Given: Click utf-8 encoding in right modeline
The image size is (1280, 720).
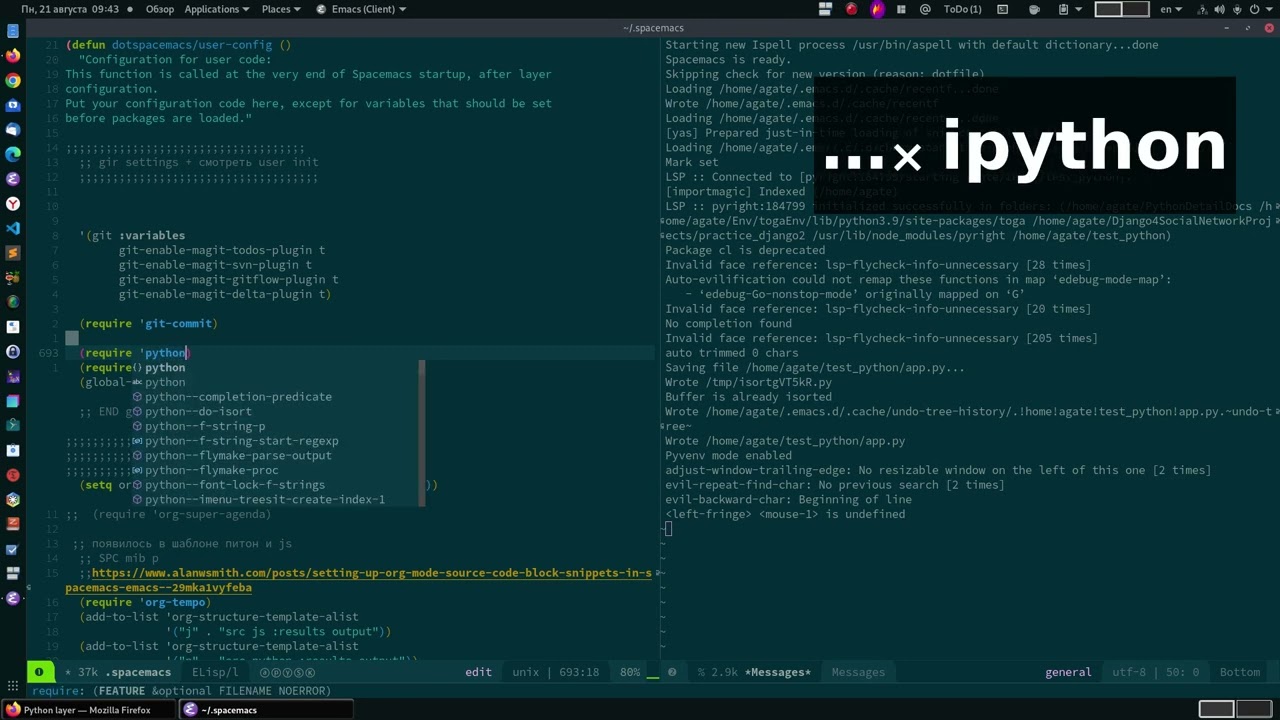Looking at the screenshot, I should (x=1127, y=672).
